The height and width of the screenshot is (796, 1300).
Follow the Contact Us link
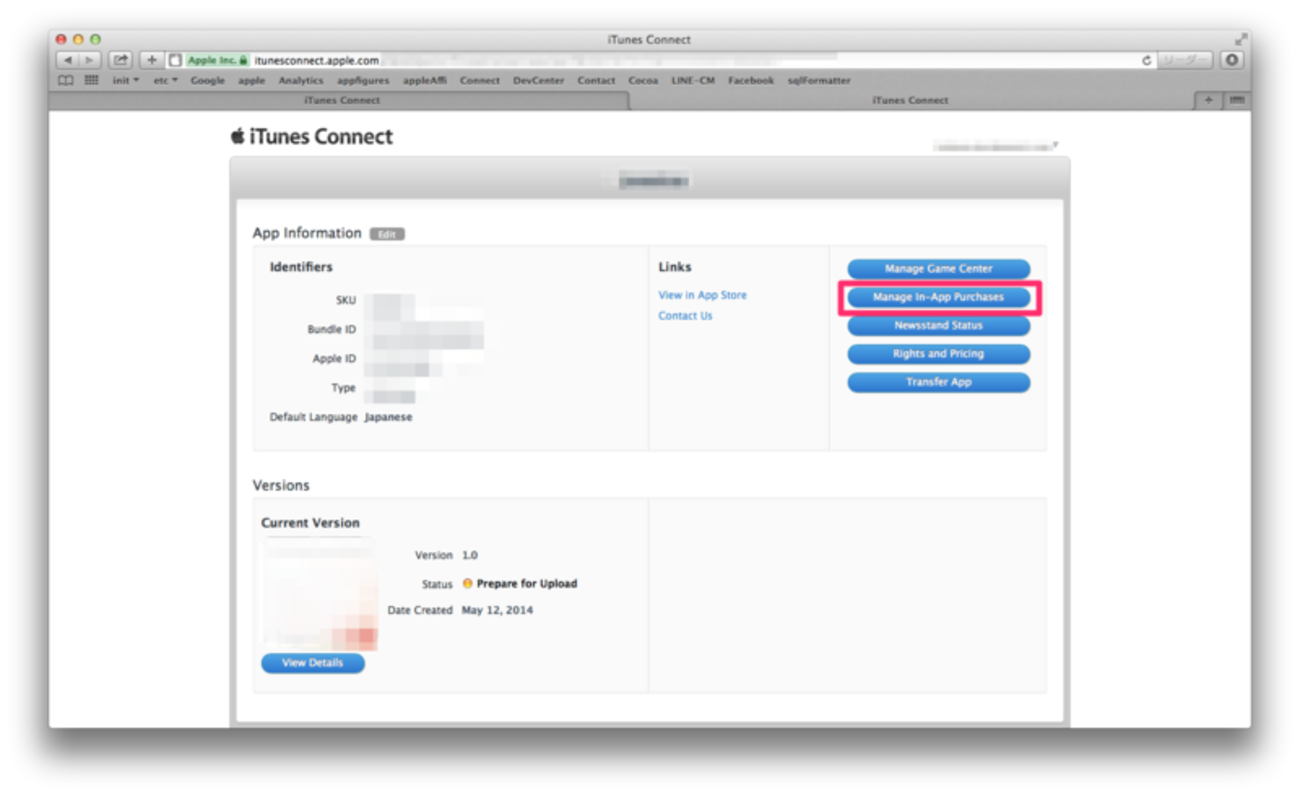click(685, 316)
